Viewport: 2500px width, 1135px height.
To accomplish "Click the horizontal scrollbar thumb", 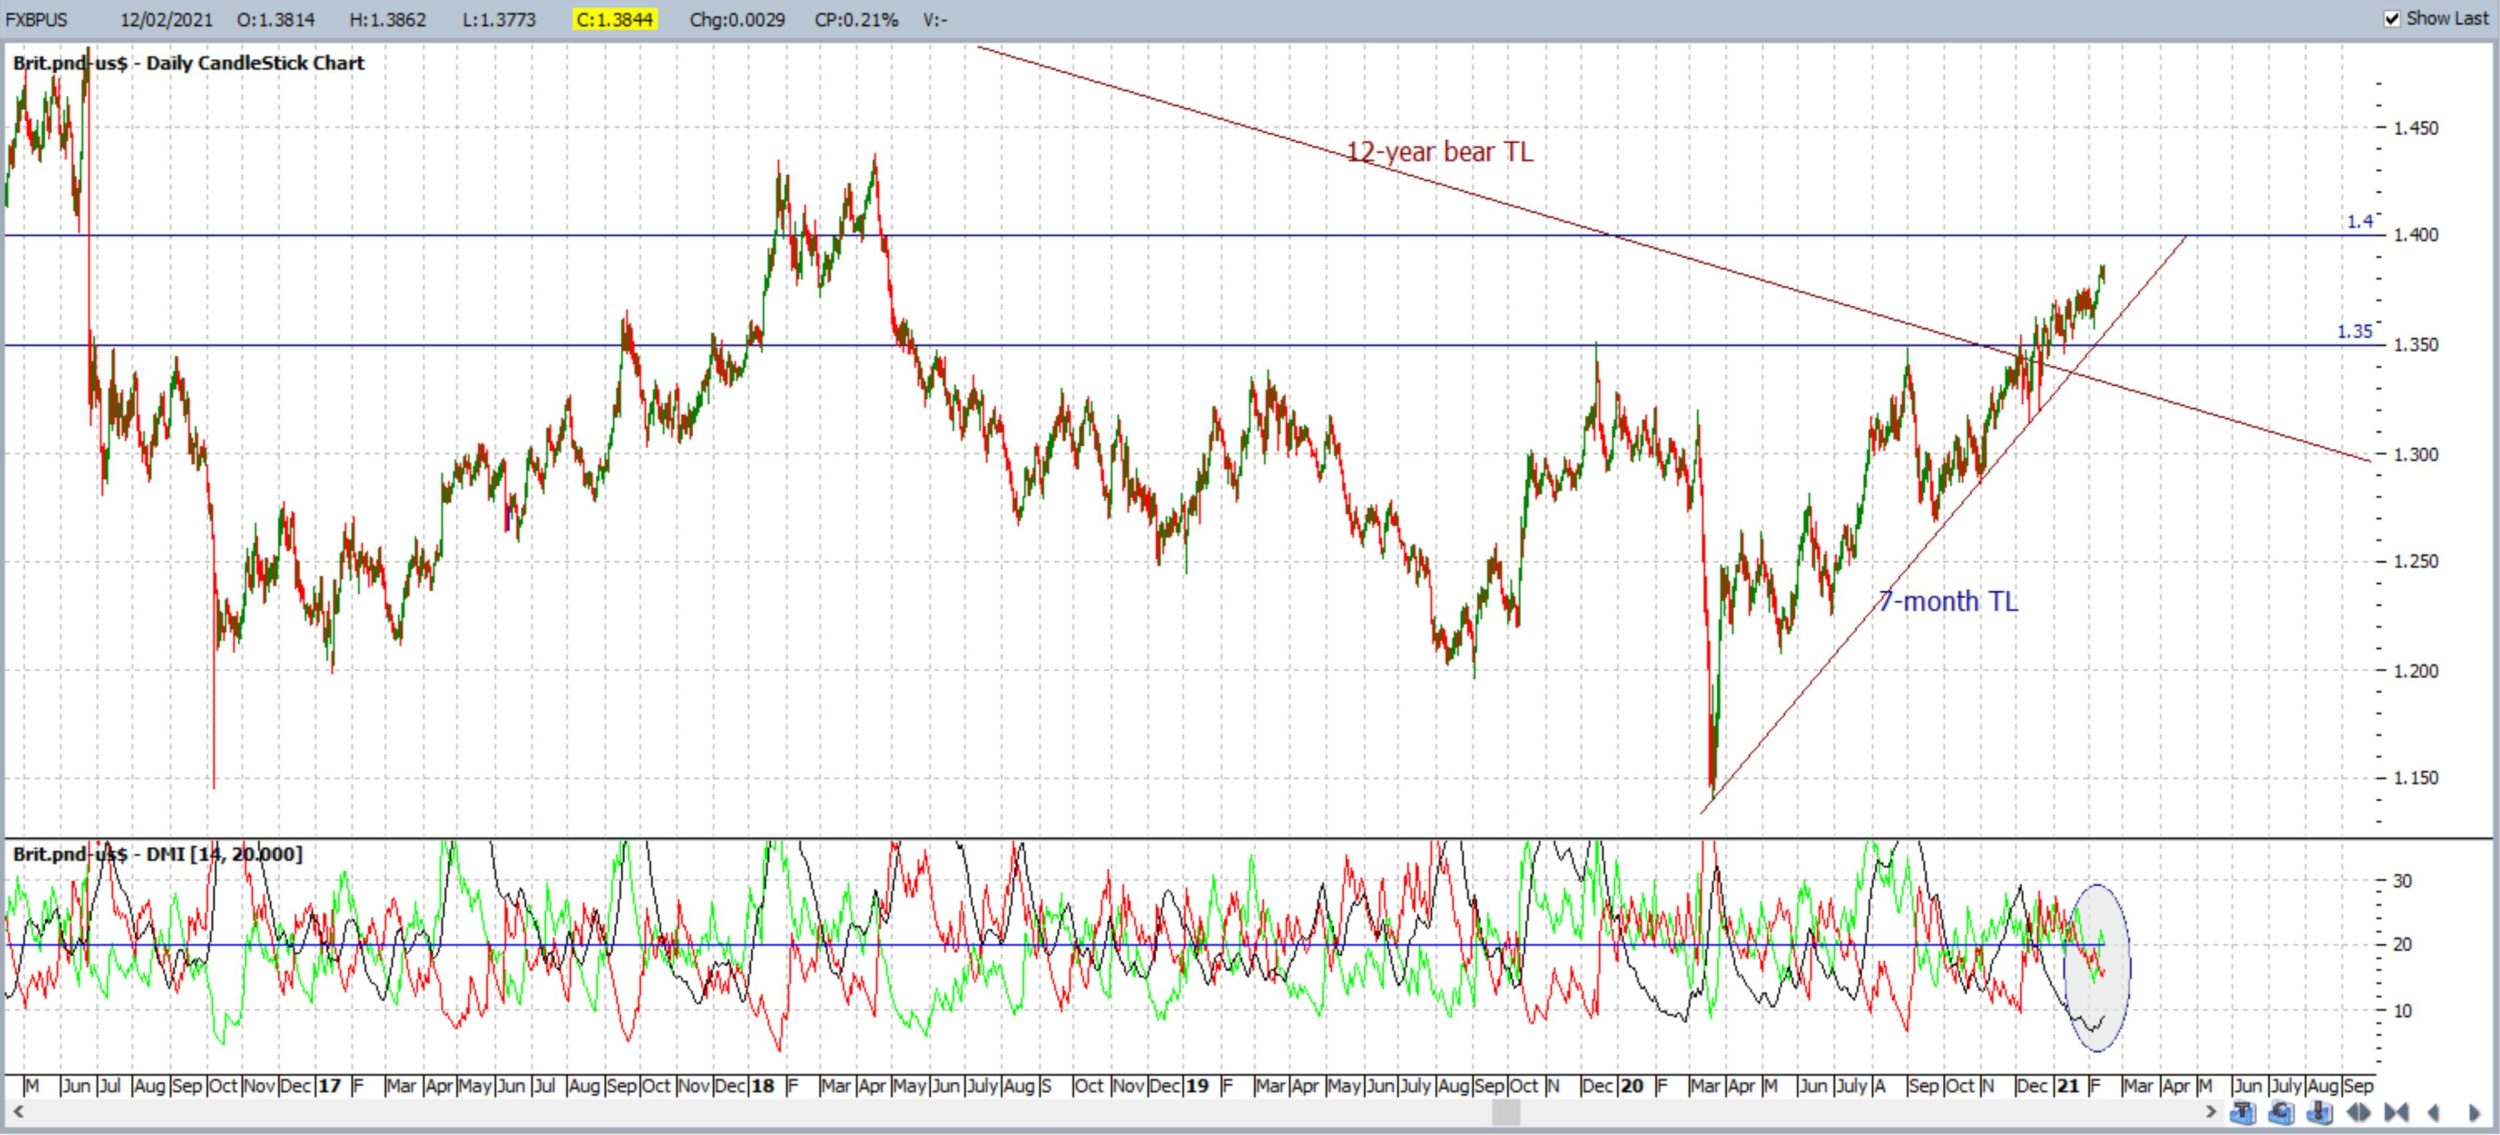I will point(1506,1112).
